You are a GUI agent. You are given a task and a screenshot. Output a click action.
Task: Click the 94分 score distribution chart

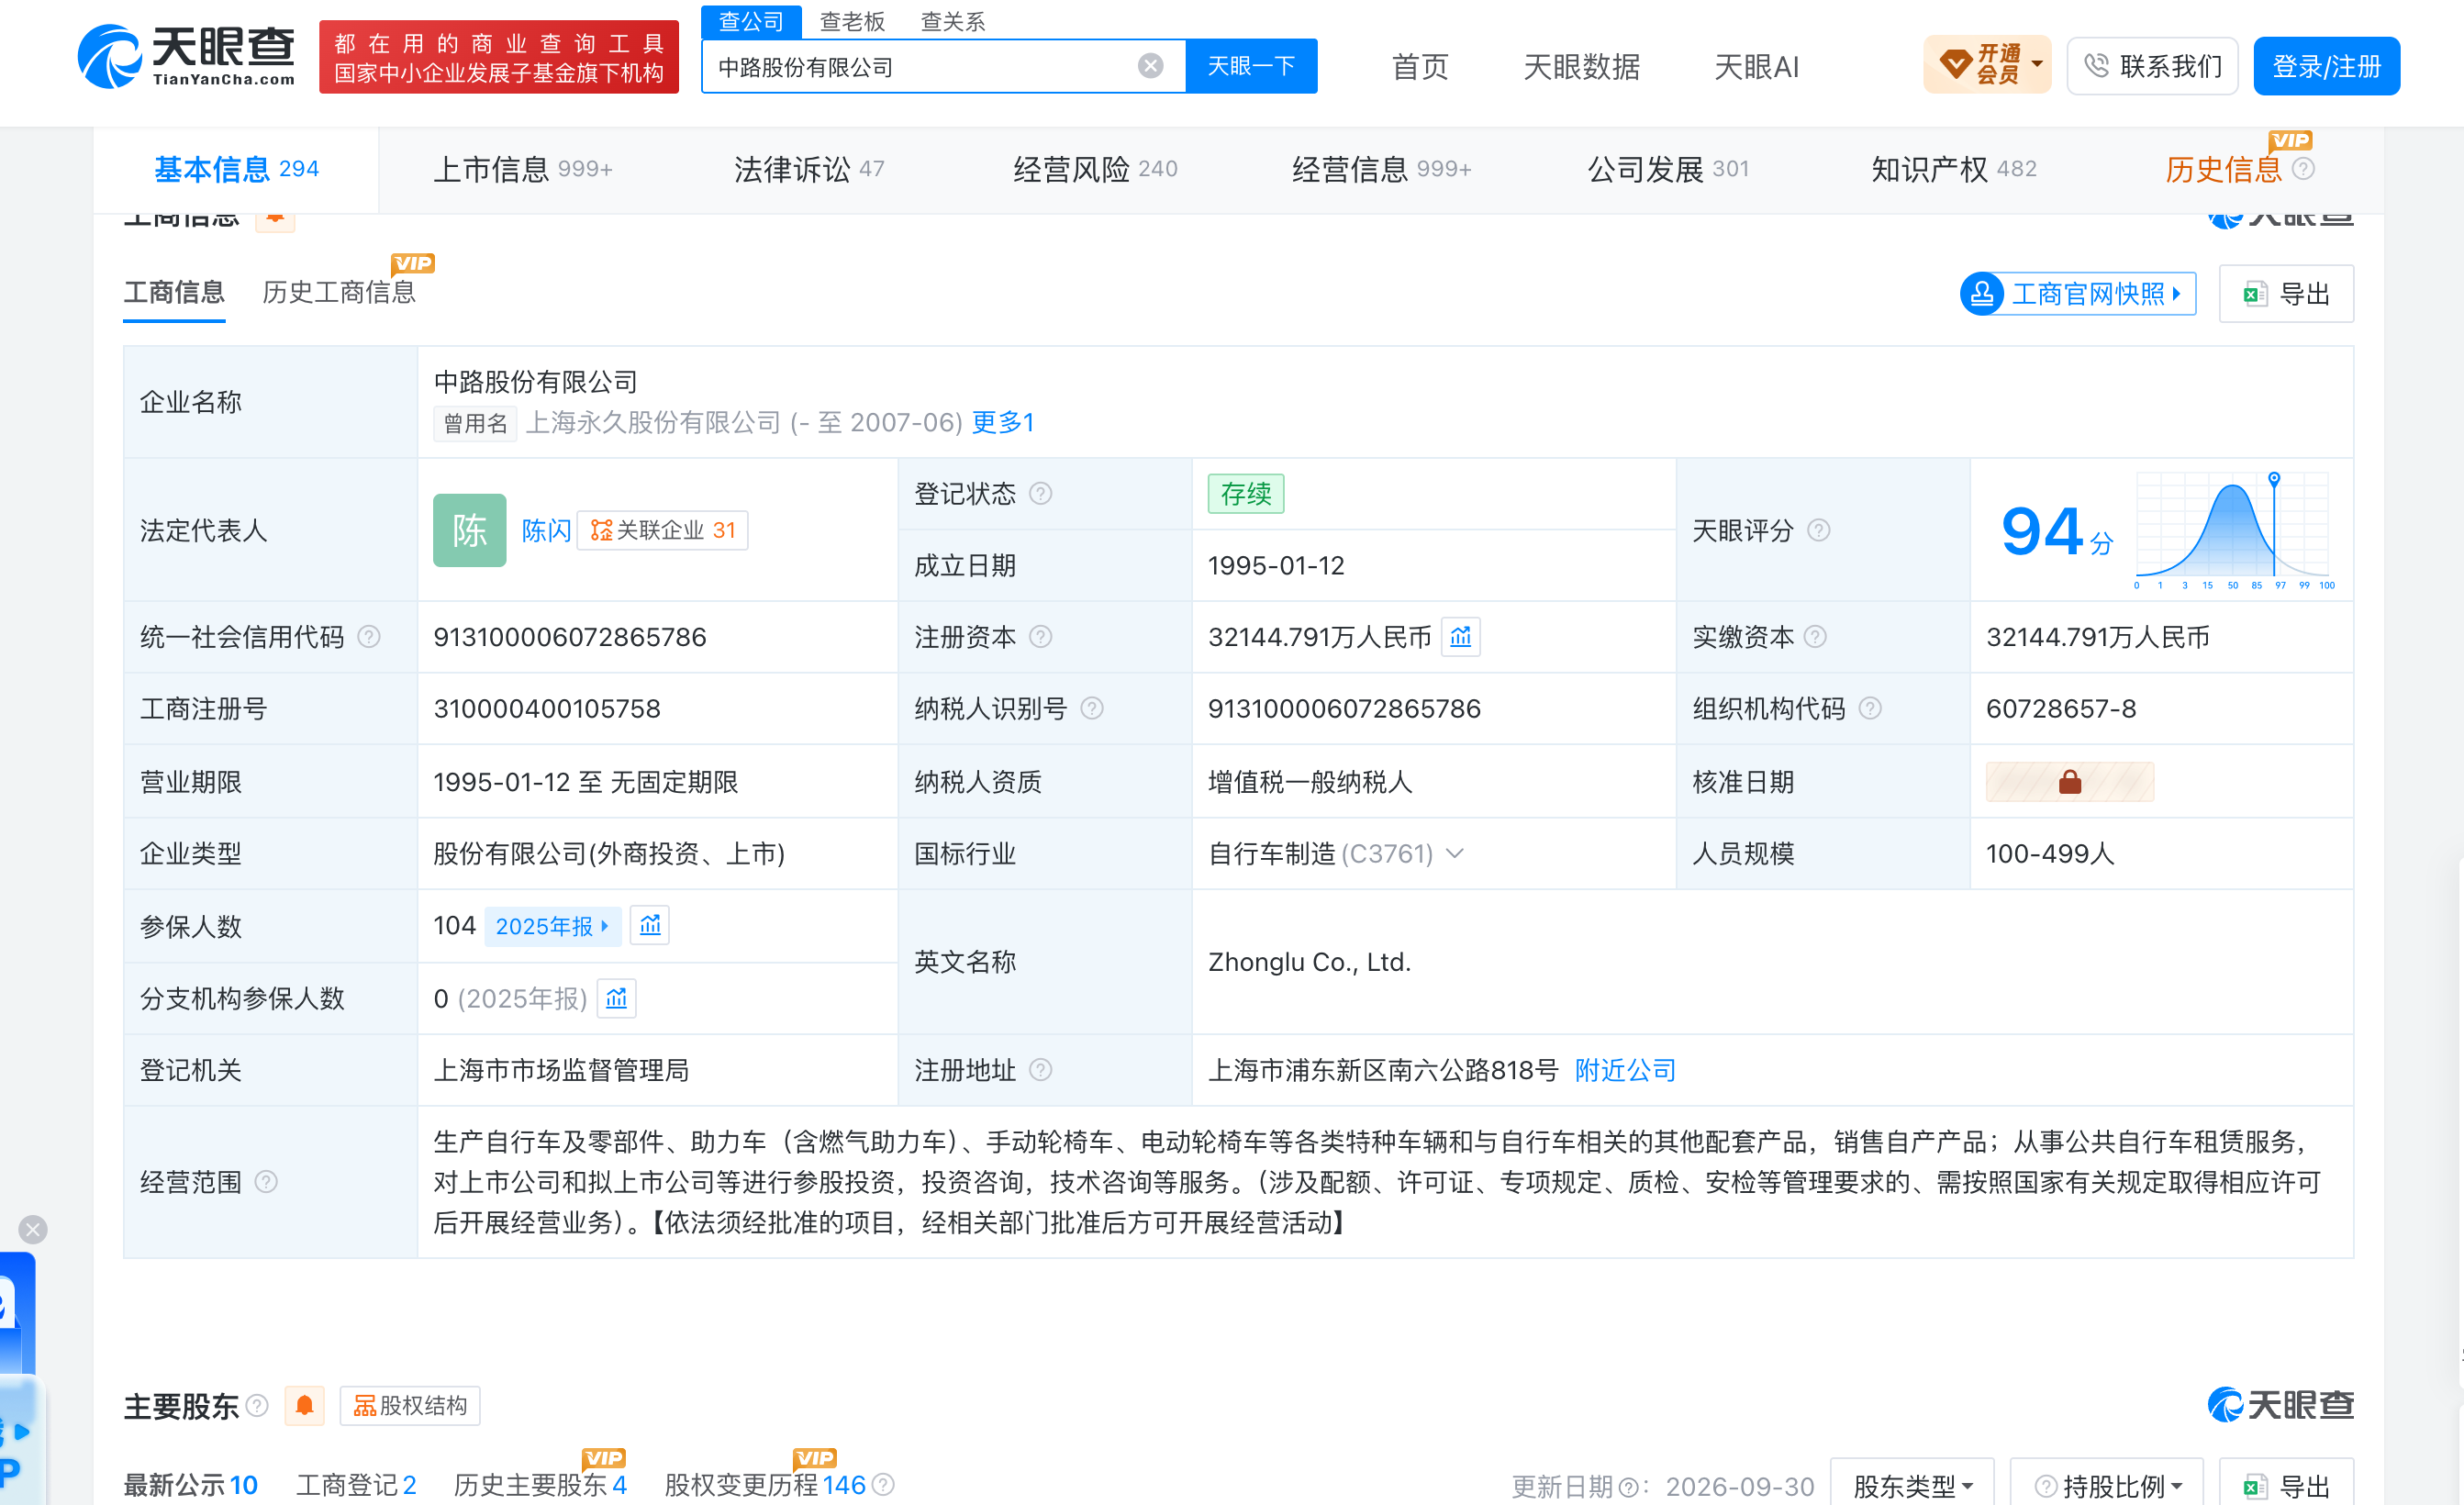point(2234,530)
